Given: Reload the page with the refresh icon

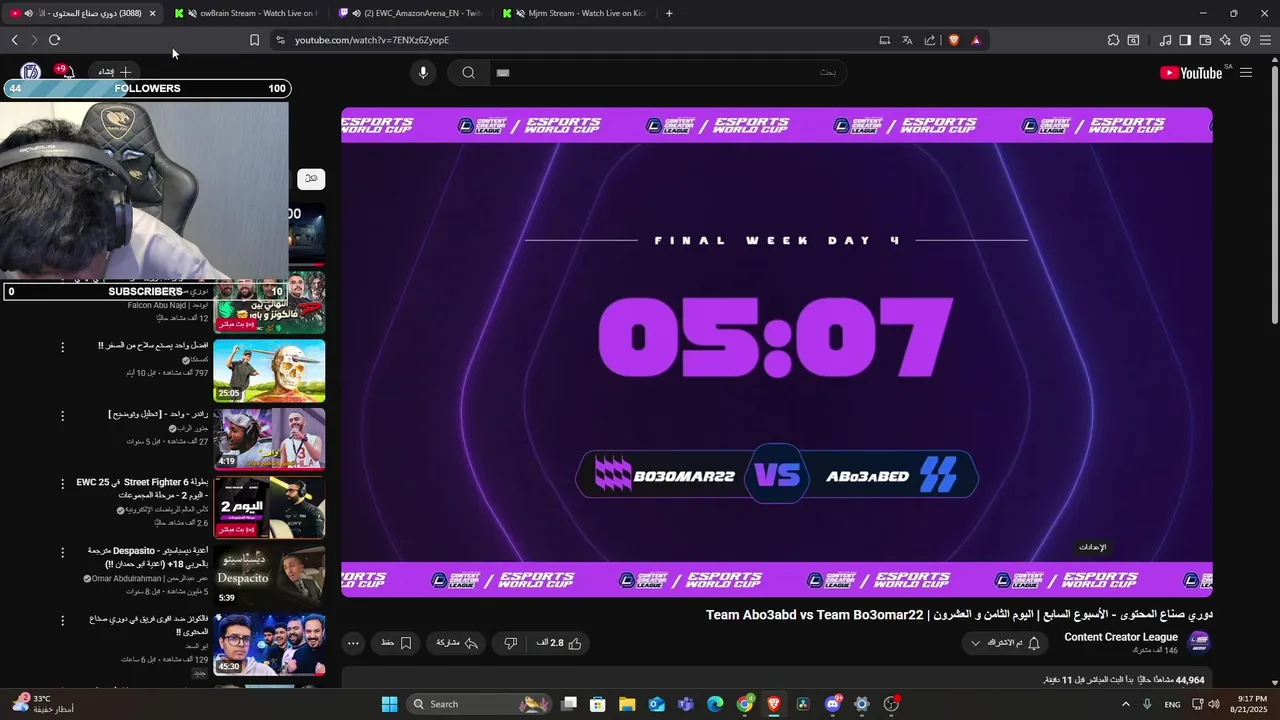Looking at the screenshot, I should [x=54, y=40].
